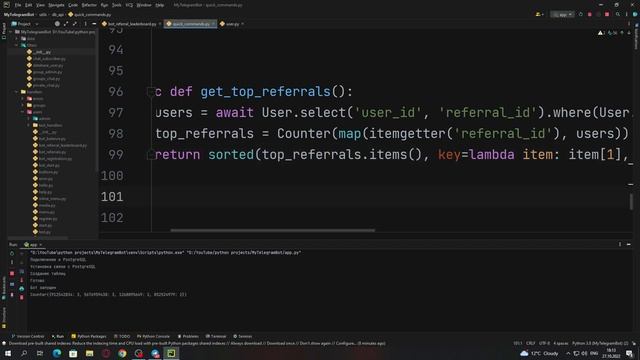Select chat_subscriber.py in the project tree
Screen dimensions: 640x360
click(x=46, y=59)
